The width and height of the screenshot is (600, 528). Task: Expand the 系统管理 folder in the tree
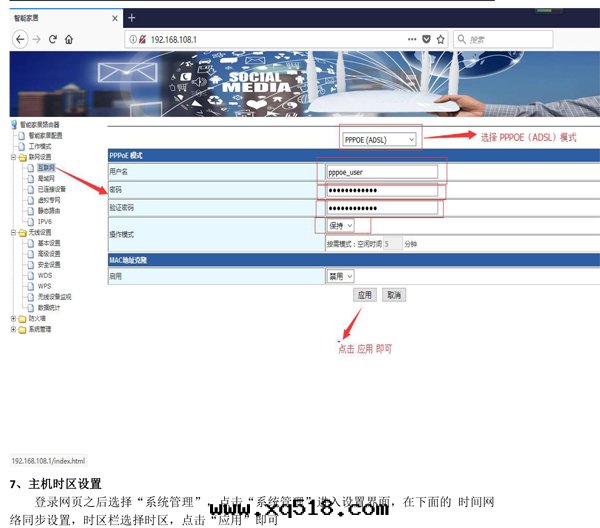13,329
